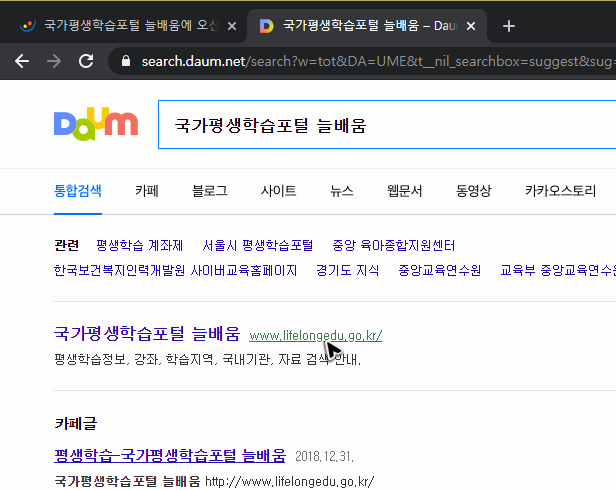The image size is (616, 490).
Task: Close the Daum search results tab
Action: tap(471, 26)
